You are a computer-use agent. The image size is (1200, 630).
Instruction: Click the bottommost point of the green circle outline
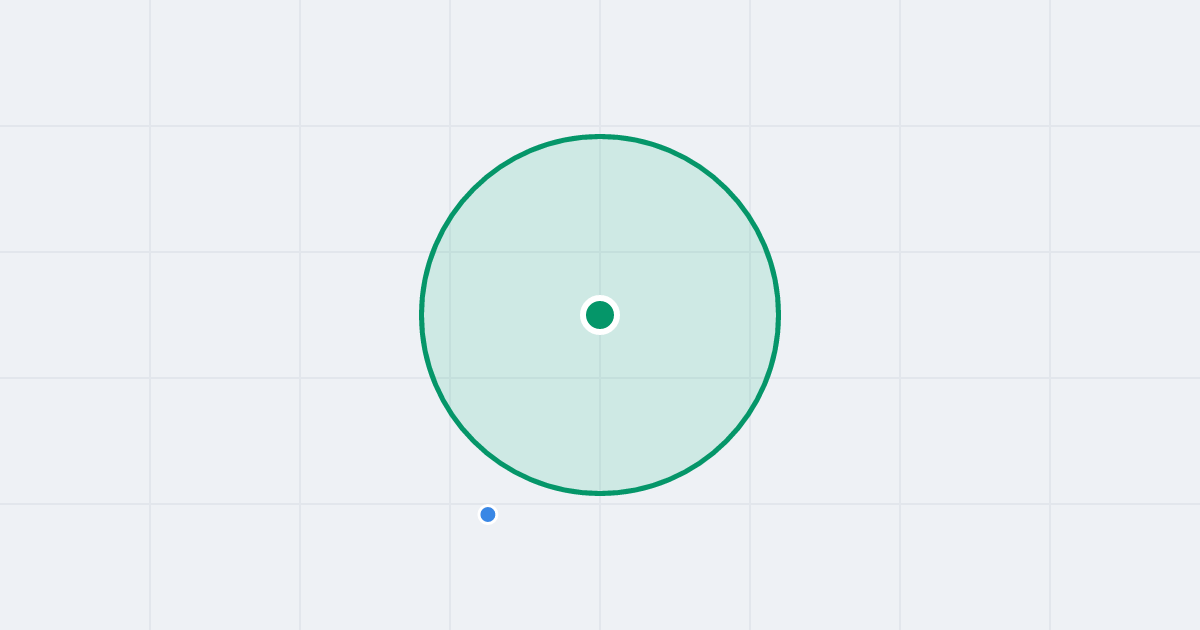click(x=600, y=492)
